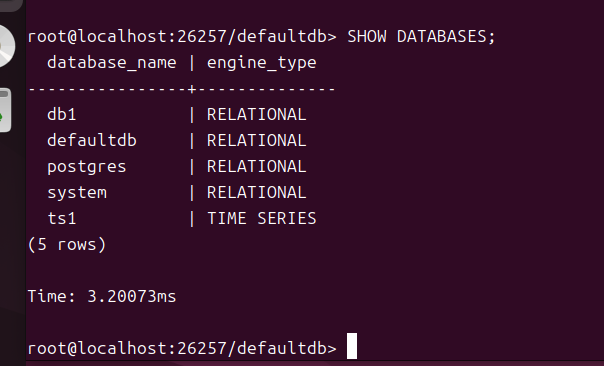The height and width of the screenshot is (366, 604).
Task: Click RELATIONAL in the postgres row
Action: click(x=257, y=166)
